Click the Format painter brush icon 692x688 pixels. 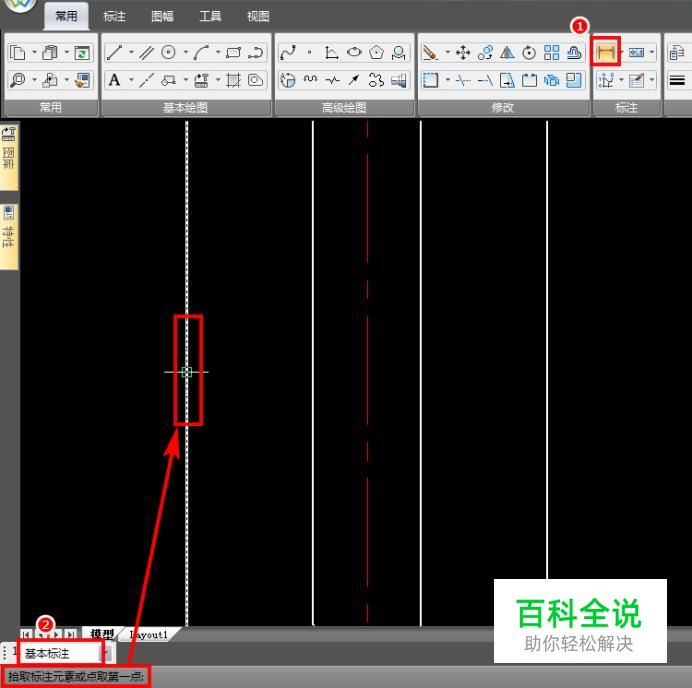(82, 80)
